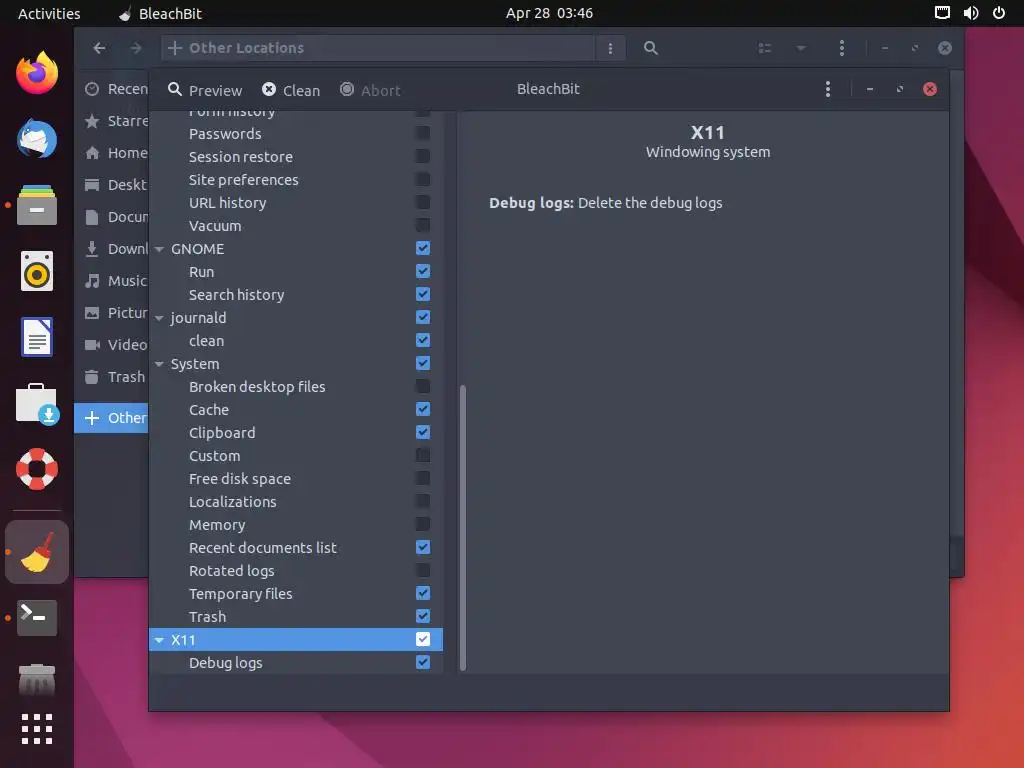Screen dimensions: 1024x768
Task: Click the Files window search icon
Action: 650,48
